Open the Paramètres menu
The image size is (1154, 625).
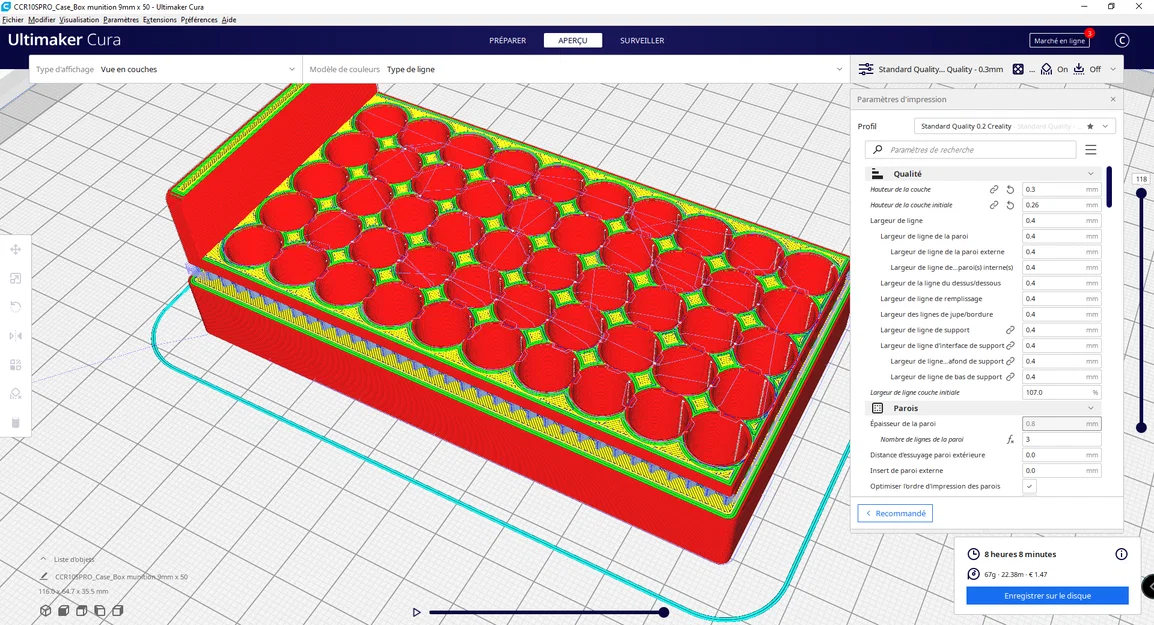coord(121,20)
